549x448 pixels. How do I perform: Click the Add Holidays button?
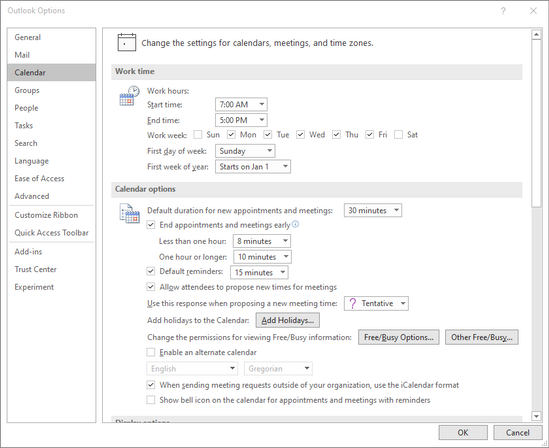[287, 320]
